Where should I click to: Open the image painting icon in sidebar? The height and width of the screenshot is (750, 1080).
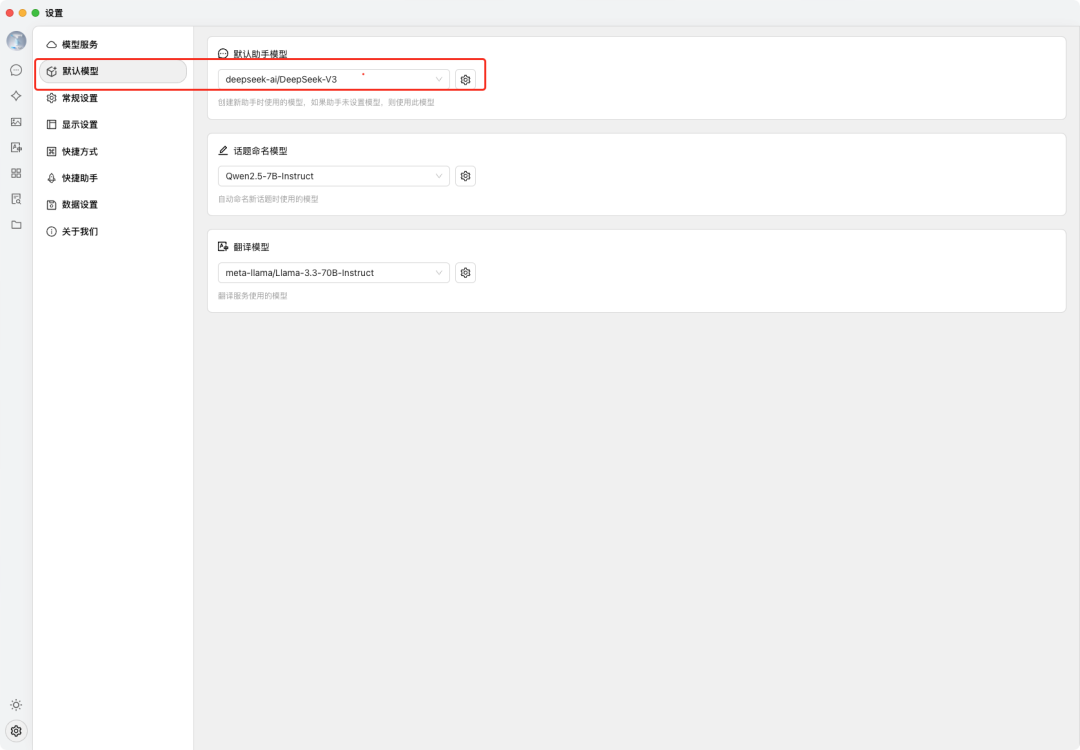click(17, 122)
